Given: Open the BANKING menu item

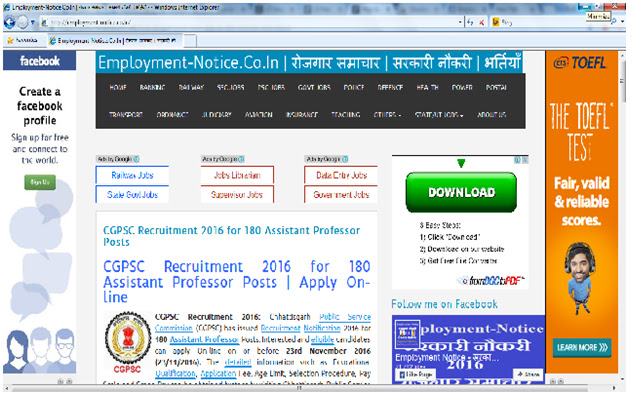Looking at the screenshot, I should 152,88.
